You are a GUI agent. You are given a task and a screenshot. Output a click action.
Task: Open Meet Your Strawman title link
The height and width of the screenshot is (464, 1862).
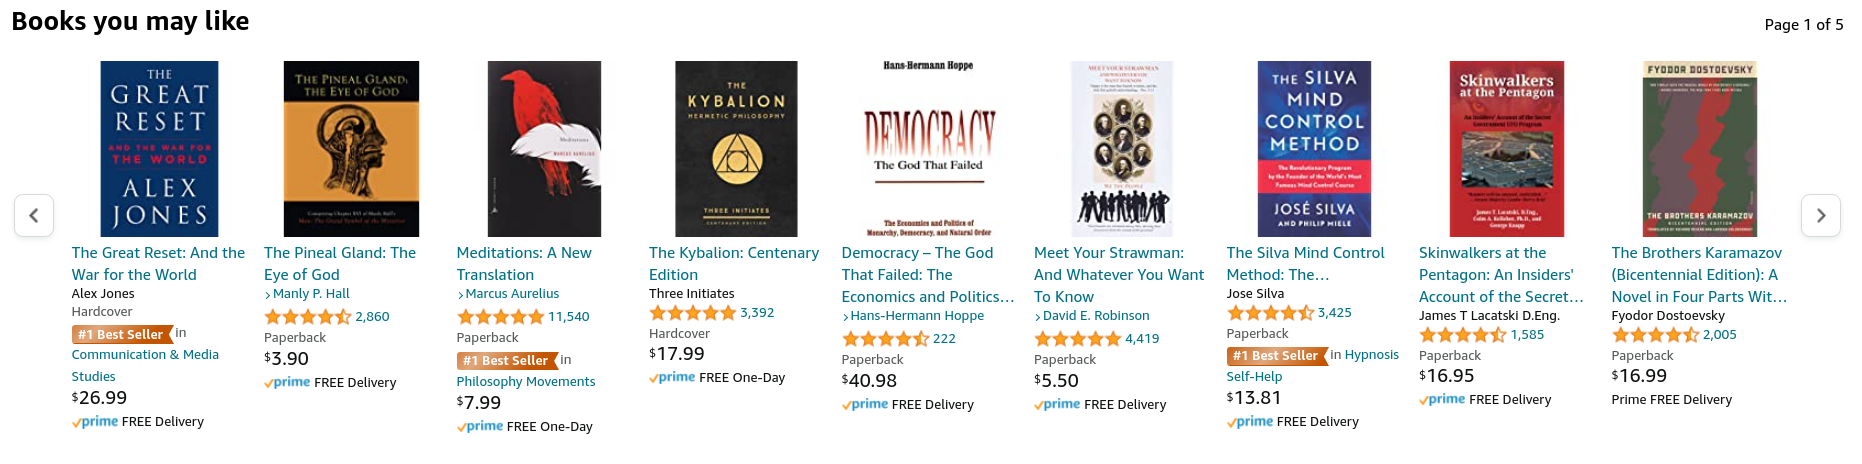pos(1108,253)
